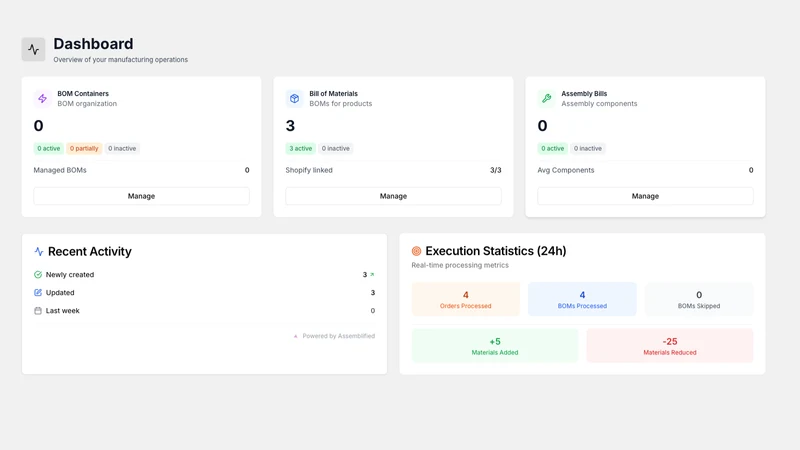Click the 'BOM organization' subtitle

(87, 104)
